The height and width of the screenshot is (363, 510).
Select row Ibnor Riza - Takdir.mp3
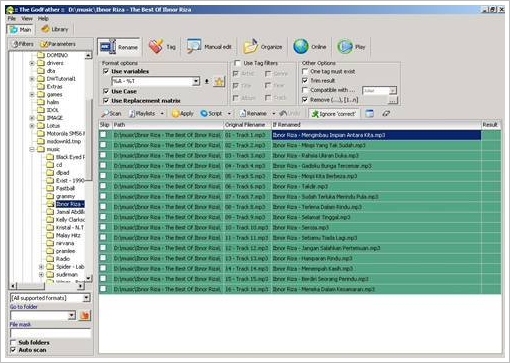coord(300,186)
